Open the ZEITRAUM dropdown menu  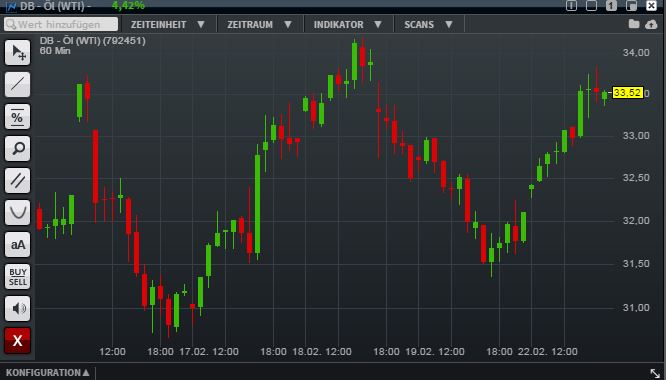[x=260, y=25]
